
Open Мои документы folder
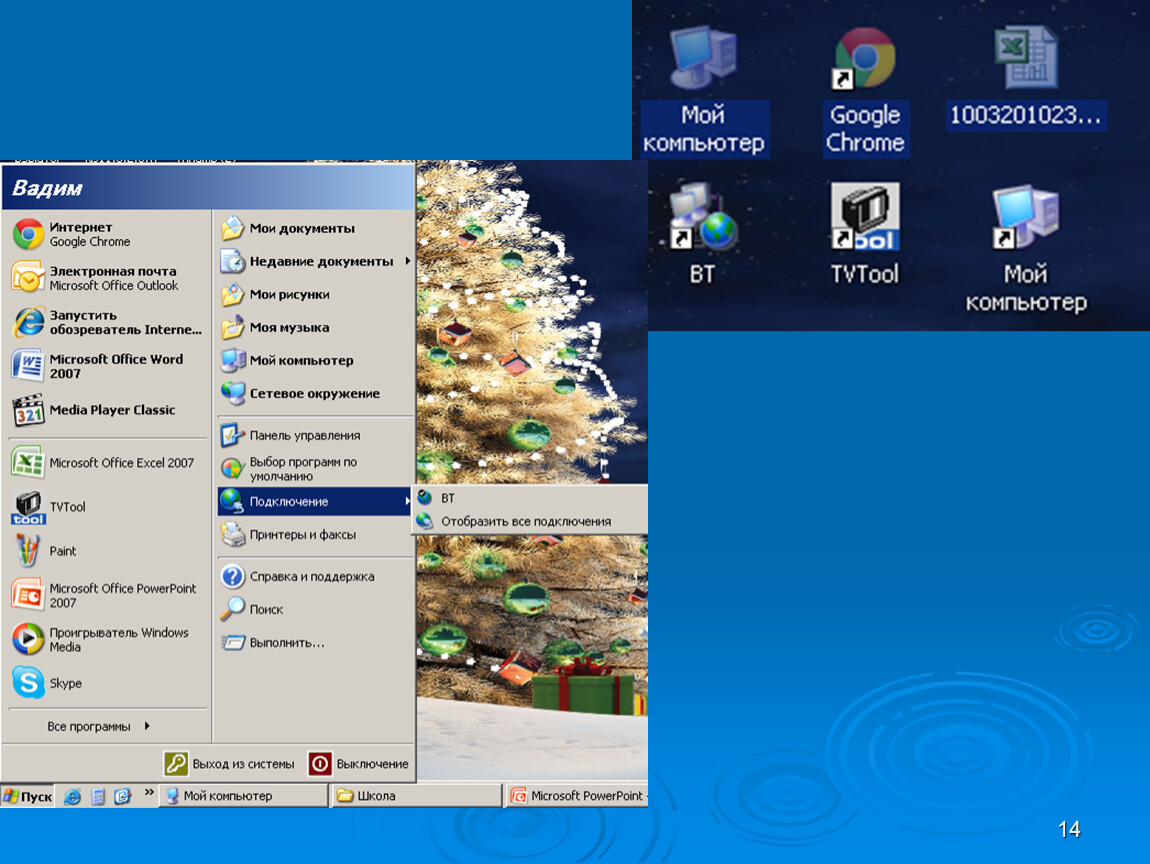pyautogui.click(x=315, y=228)
